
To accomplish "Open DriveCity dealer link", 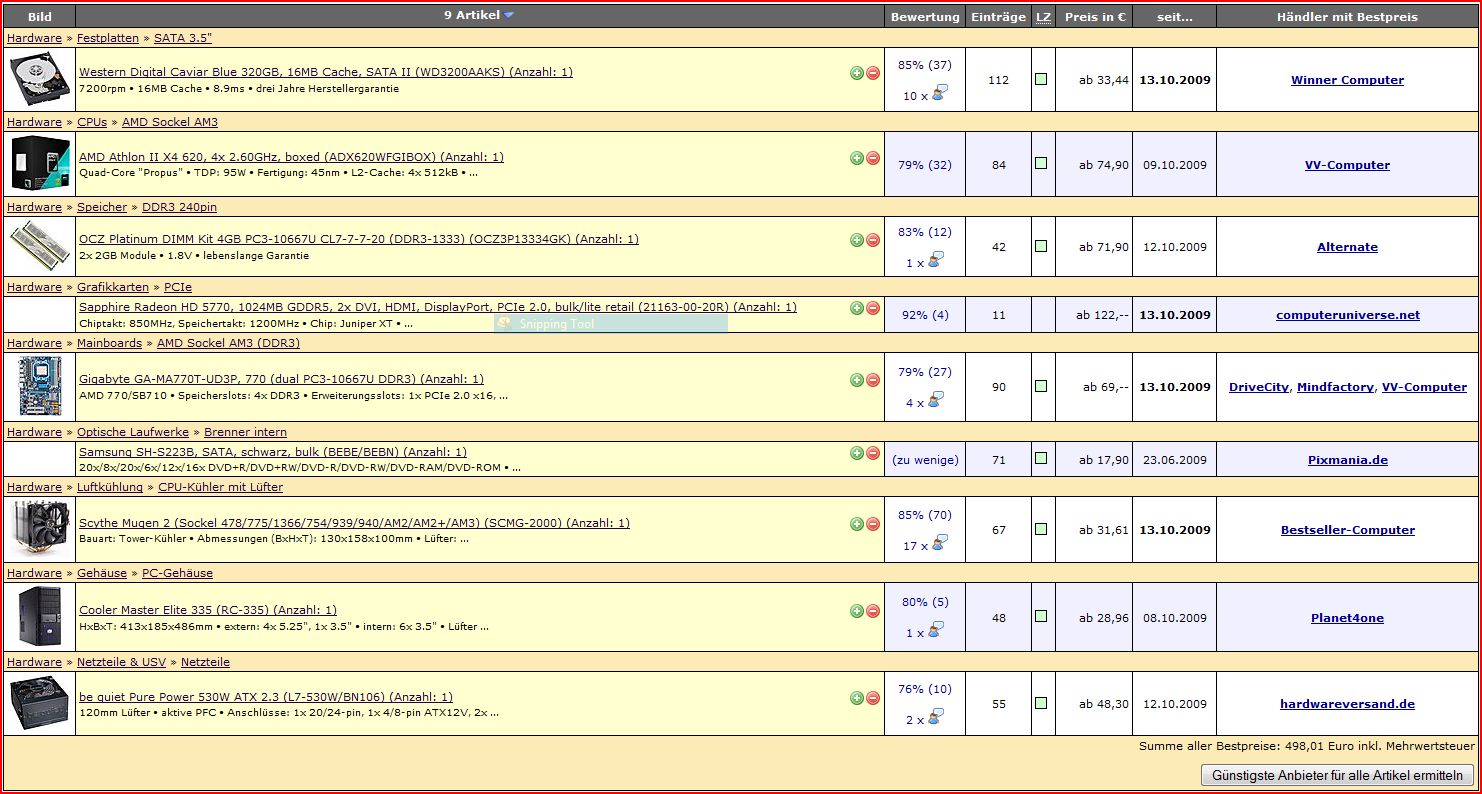I will click(x=1259, y=387).
